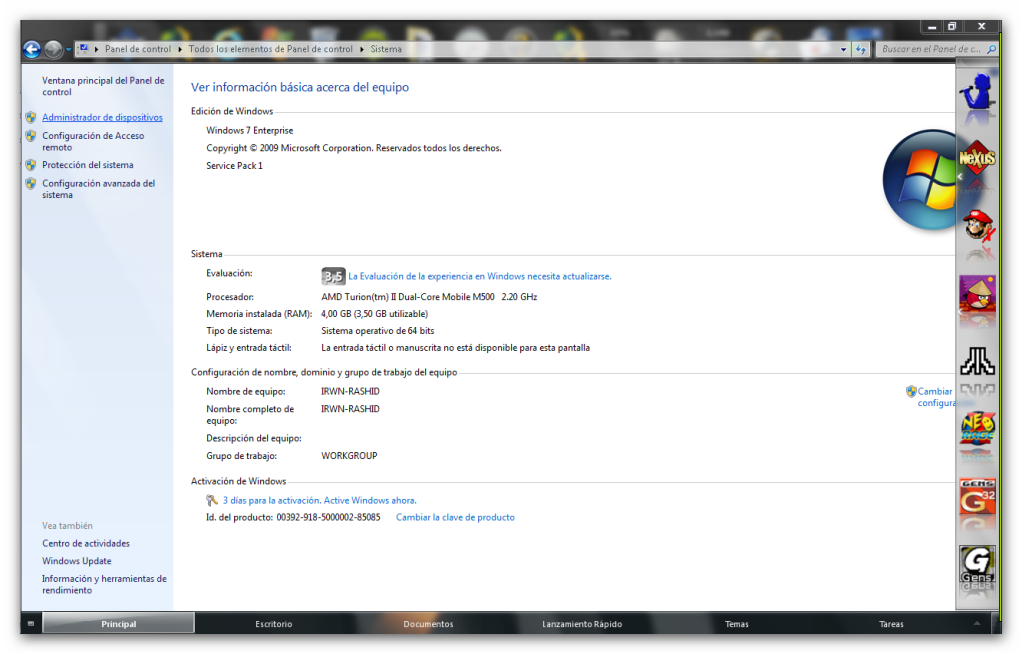
Task: Click the Sistema breadcrumb segment
Action: pos(386,49)
